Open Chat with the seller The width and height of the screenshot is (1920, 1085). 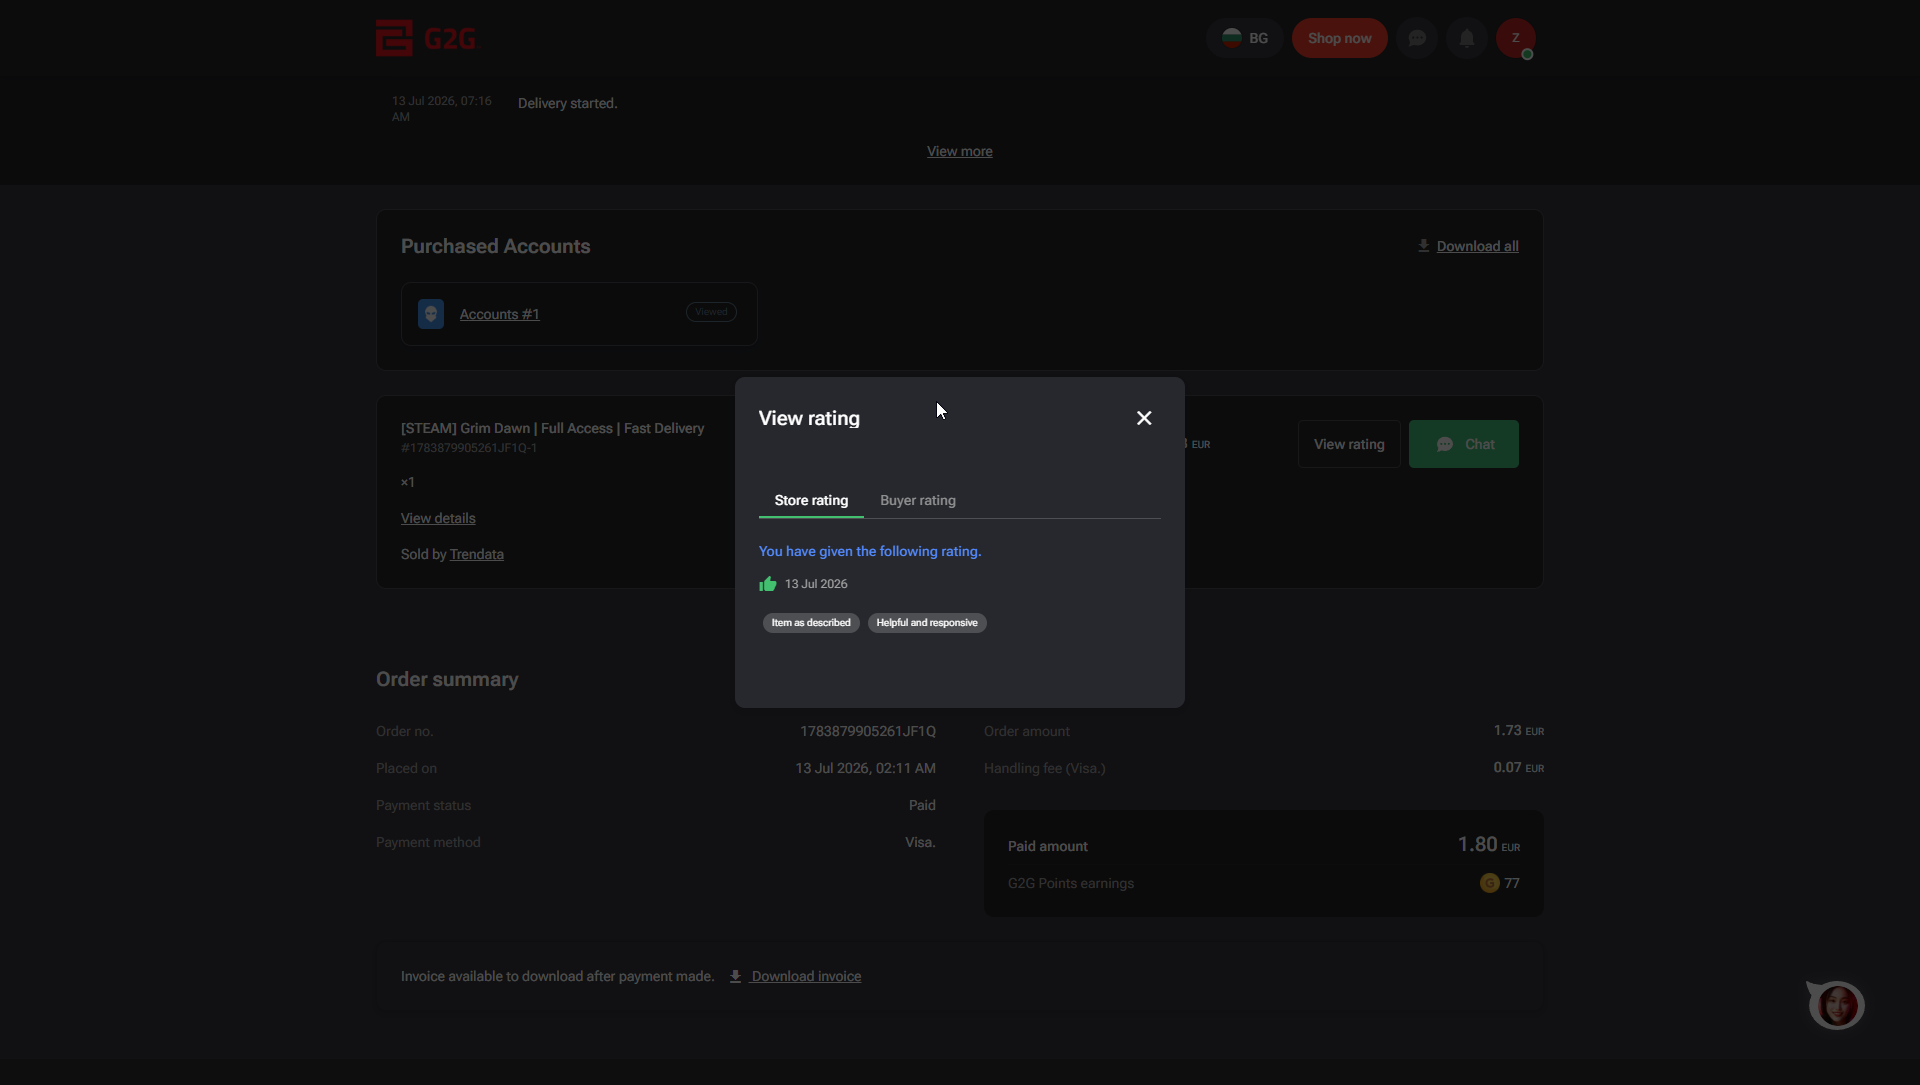1464,444
